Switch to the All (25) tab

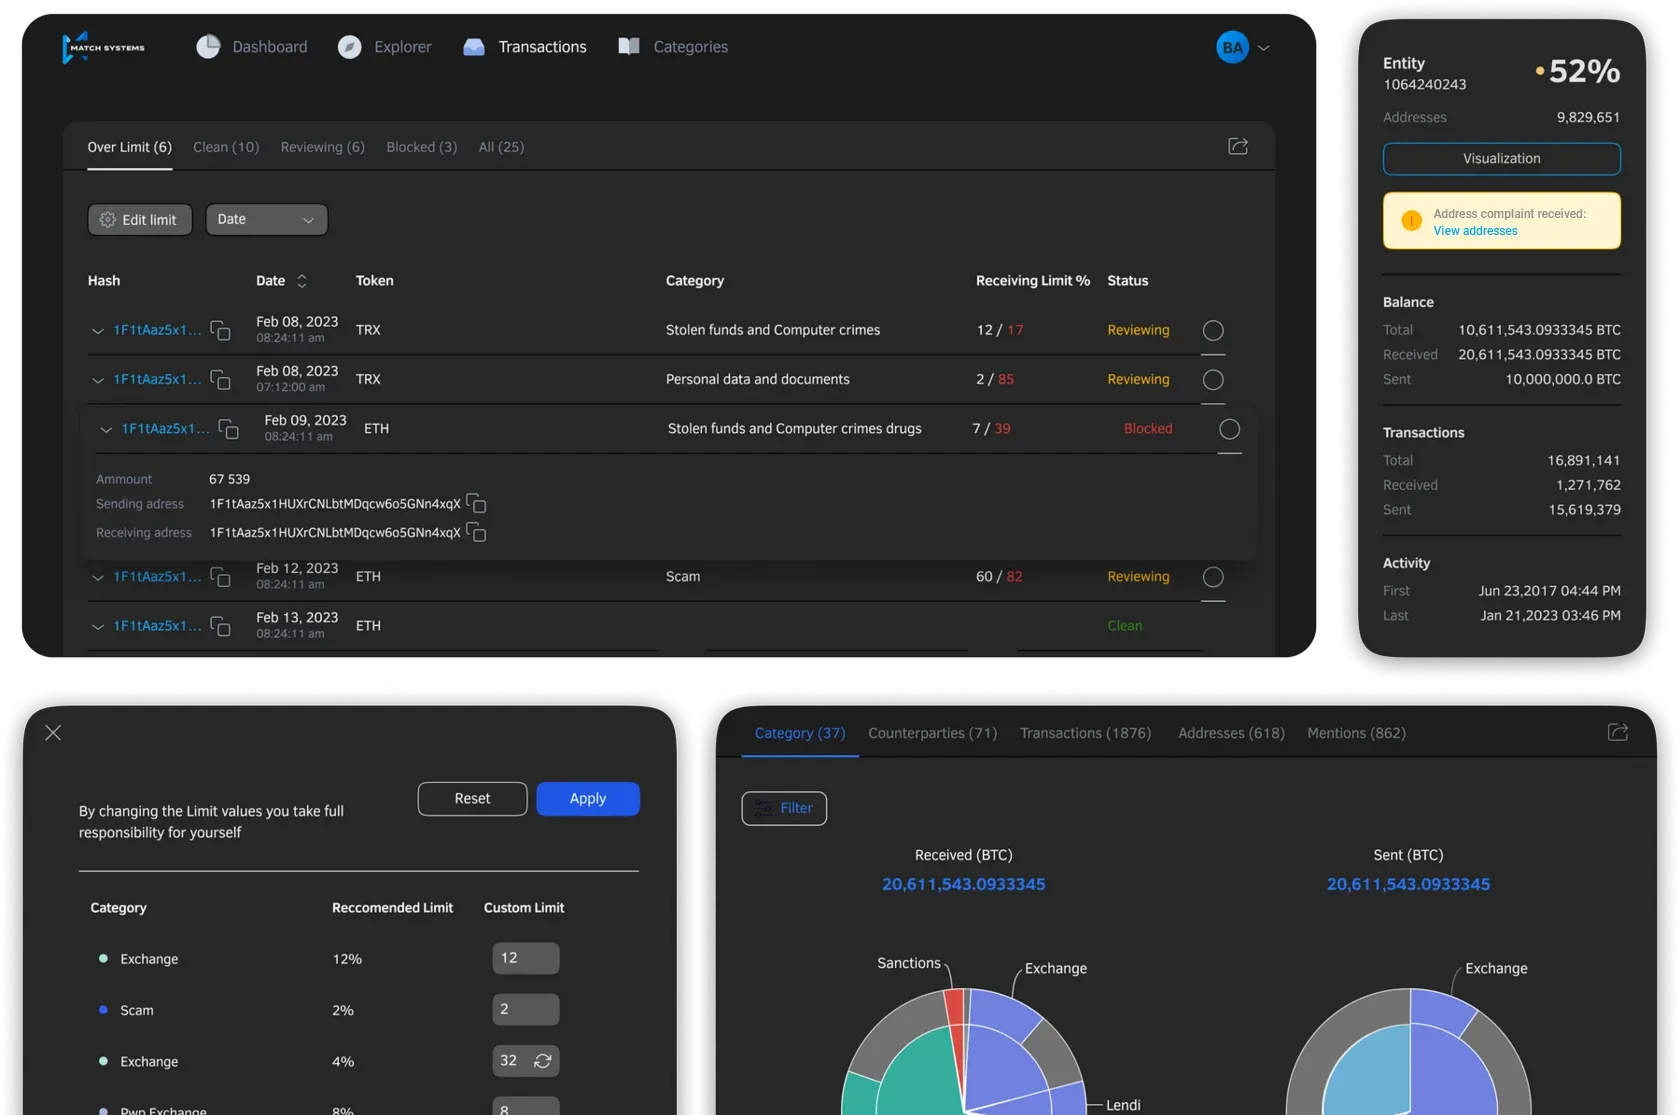coord(501,147)
